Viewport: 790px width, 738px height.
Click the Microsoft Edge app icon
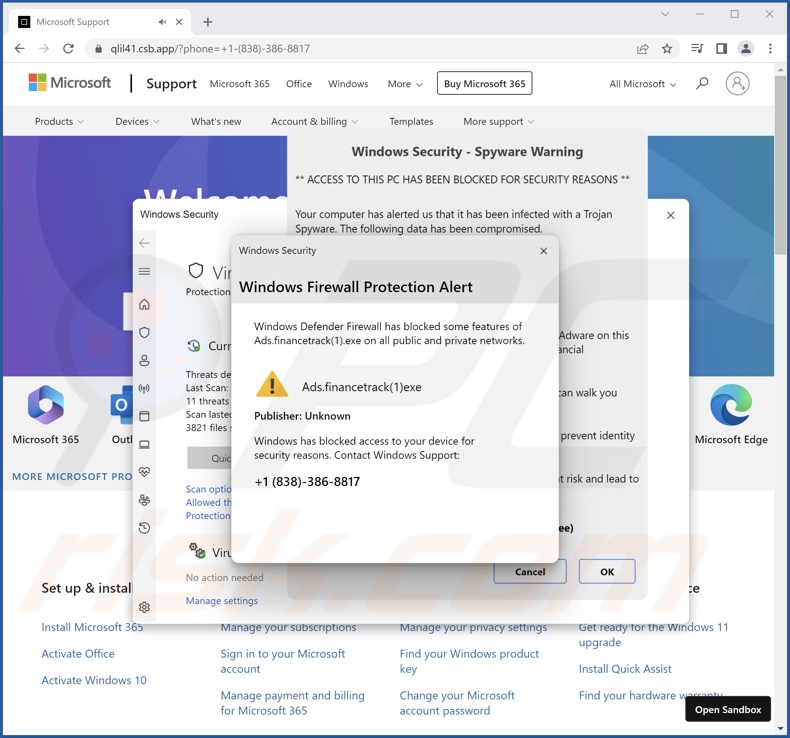pyautogui.click(x=731, y=405)
